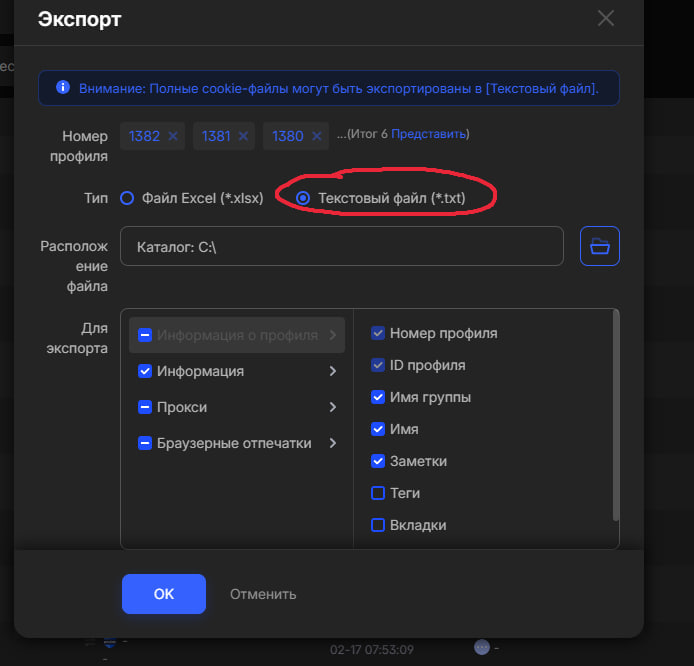Uncheck the Заметки checkbox
The width and height of the screenshot is (694, 666).
click(378, 461)
